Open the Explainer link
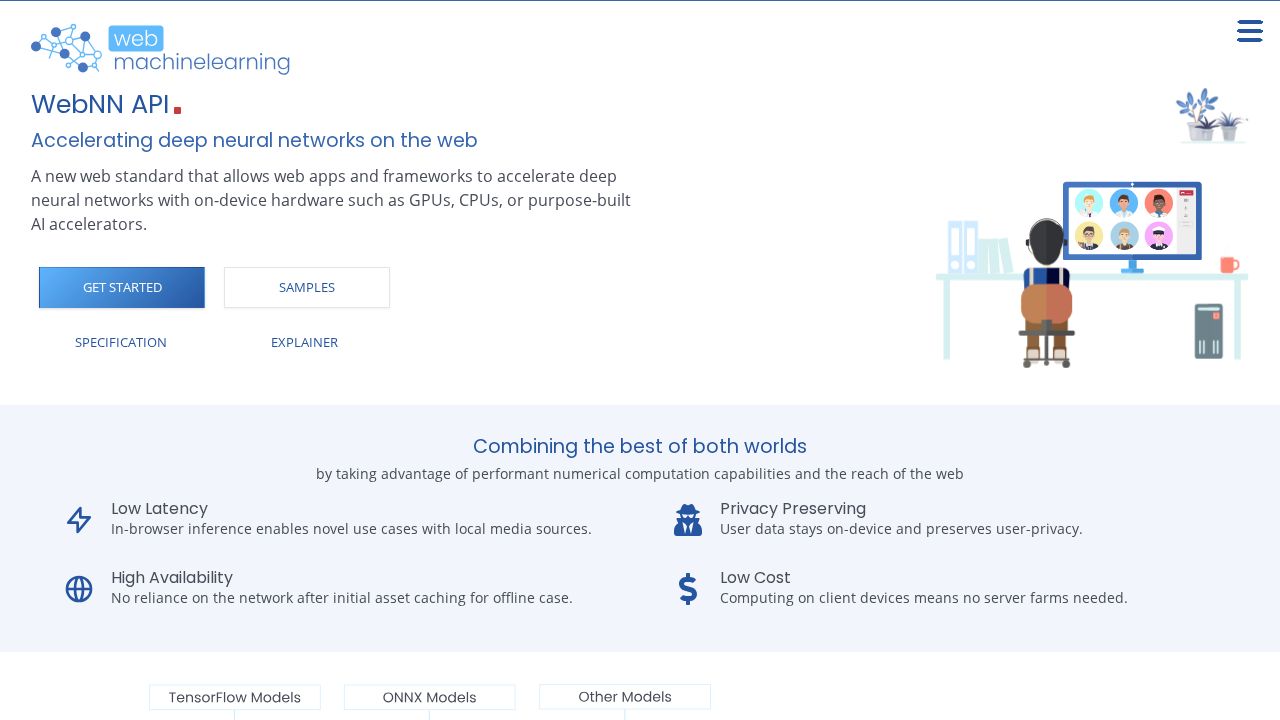Viewport: 1280px width, 720px height. point(304,342)
